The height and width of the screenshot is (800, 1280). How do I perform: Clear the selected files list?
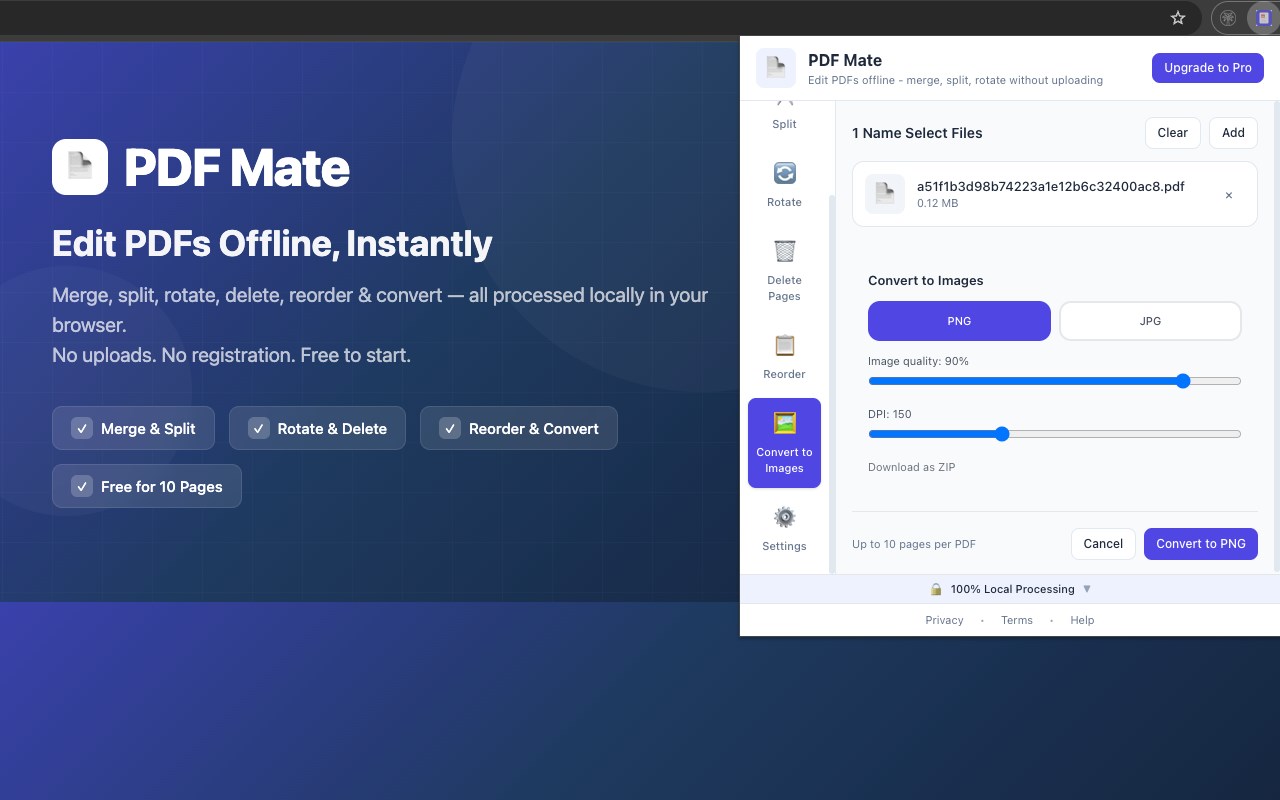(1173, 133)
